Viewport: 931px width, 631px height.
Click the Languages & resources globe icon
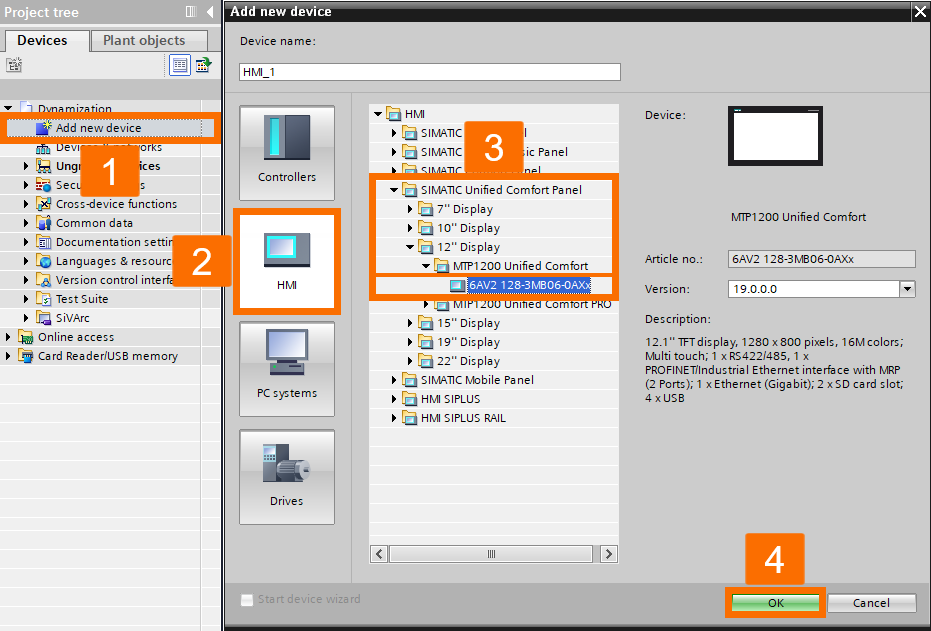43,261
